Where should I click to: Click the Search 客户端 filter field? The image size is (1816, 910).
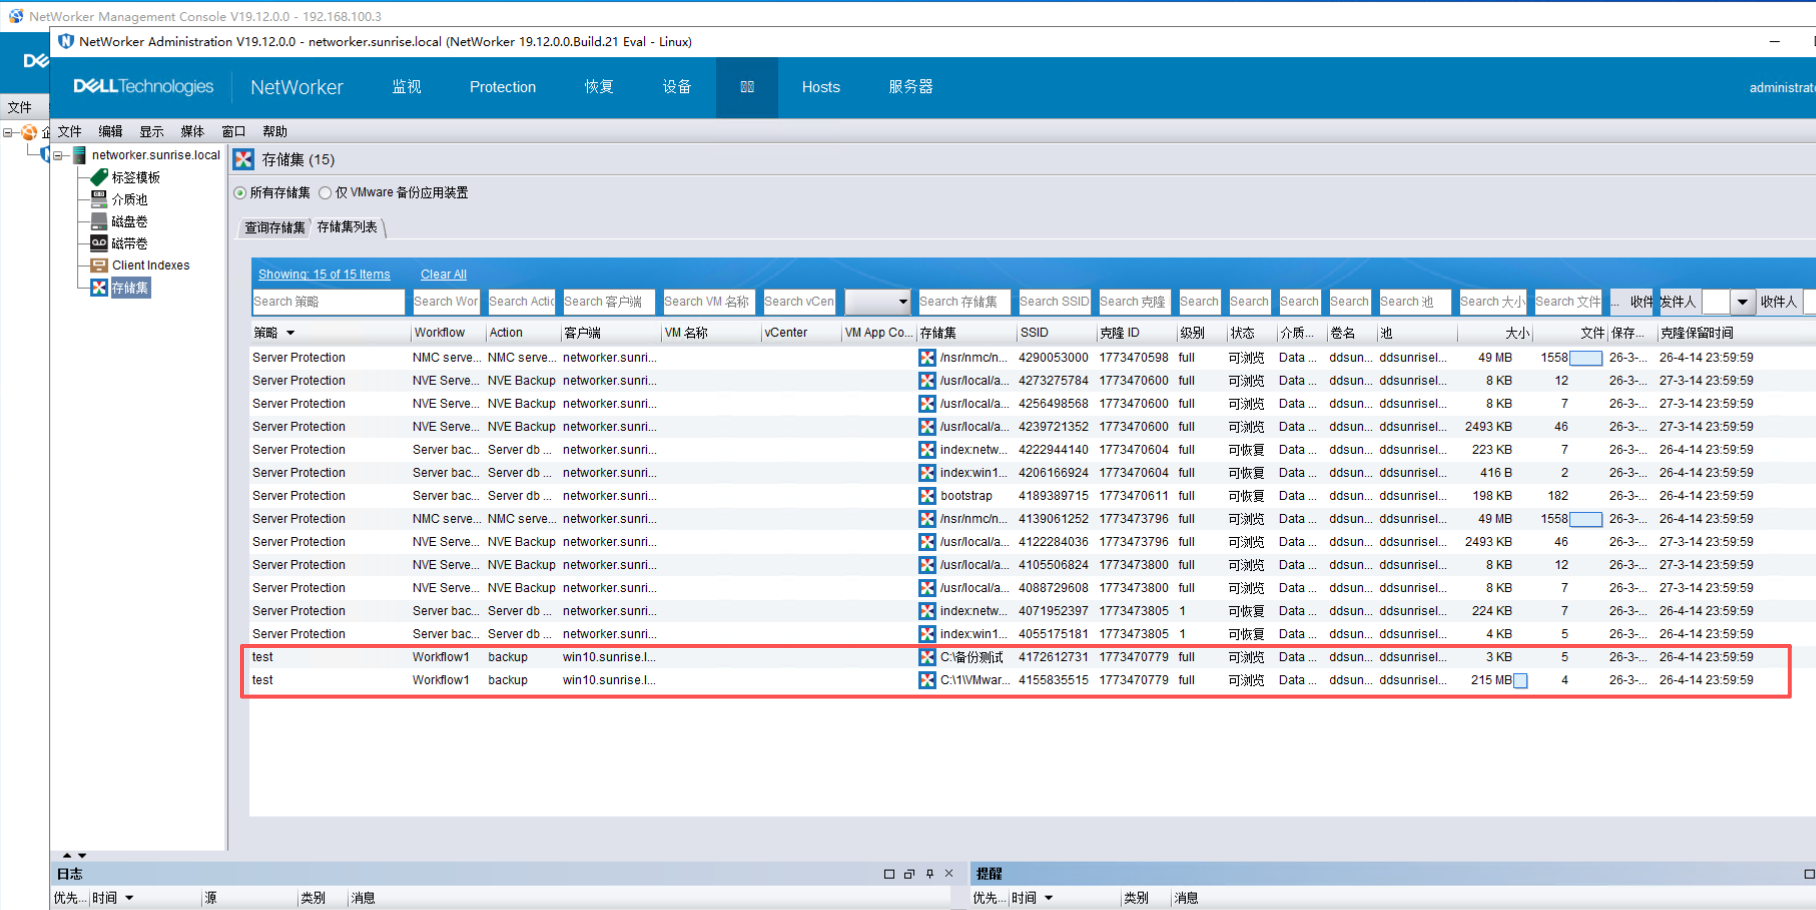click(x=608, y=301)
